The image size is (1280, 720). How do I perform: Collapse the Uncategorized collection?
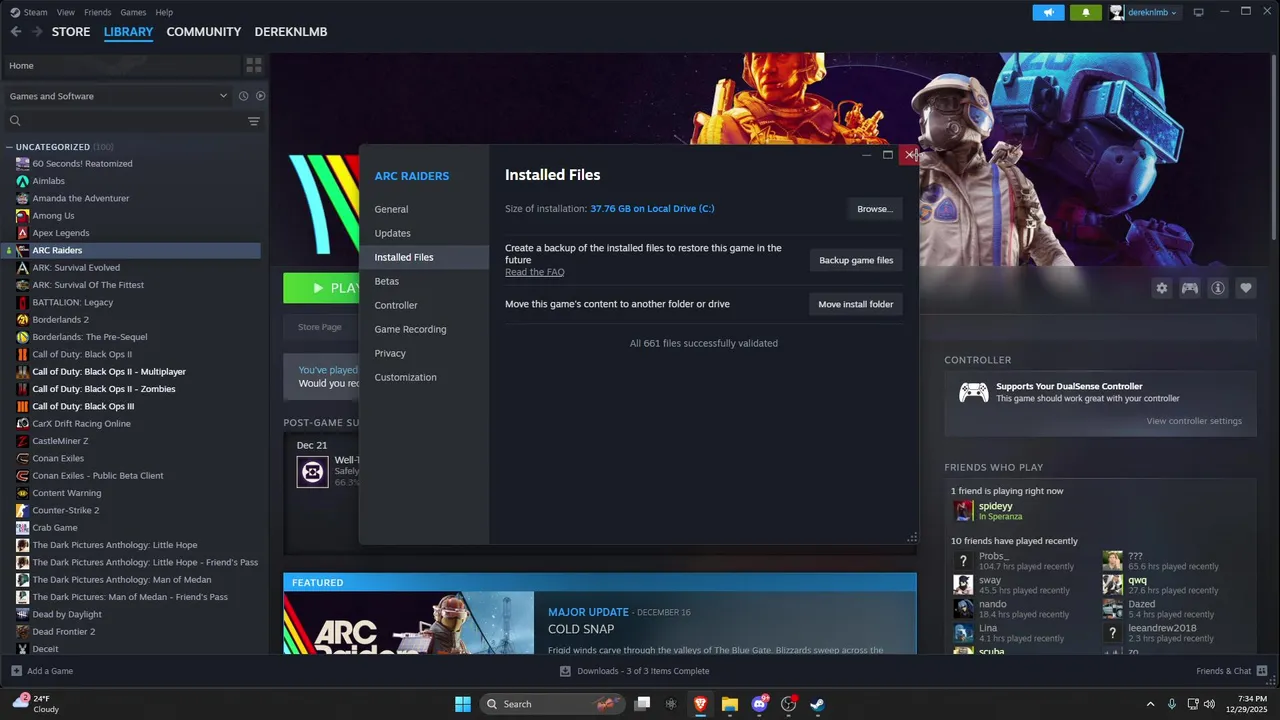tap(9, 147)
